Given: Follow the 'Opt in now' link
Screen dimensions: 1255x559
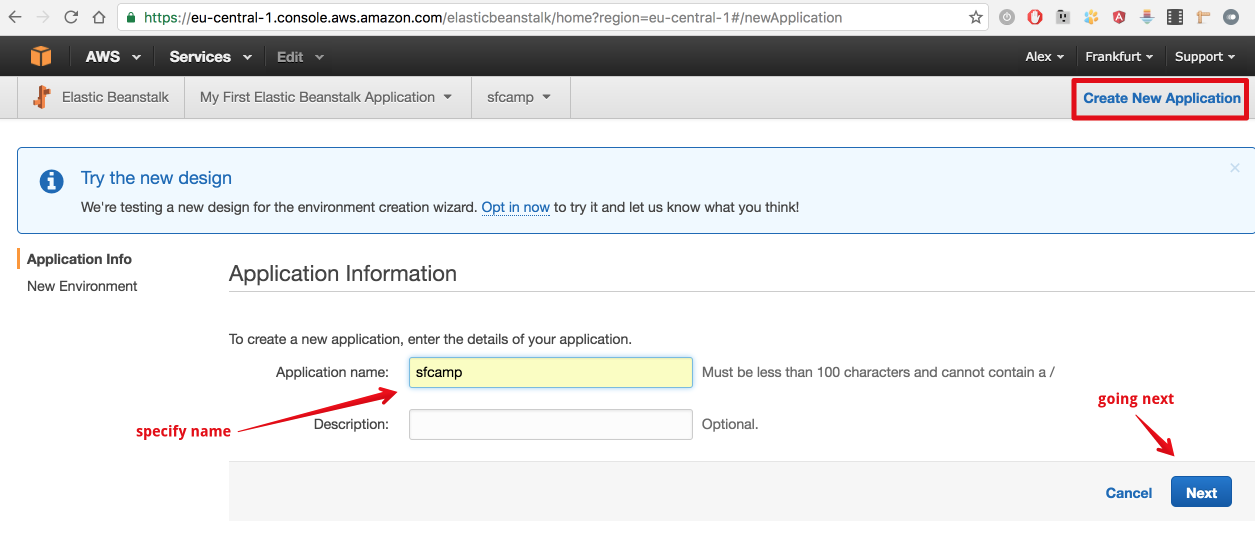Looking at the screenshot, I should (515, 207).
